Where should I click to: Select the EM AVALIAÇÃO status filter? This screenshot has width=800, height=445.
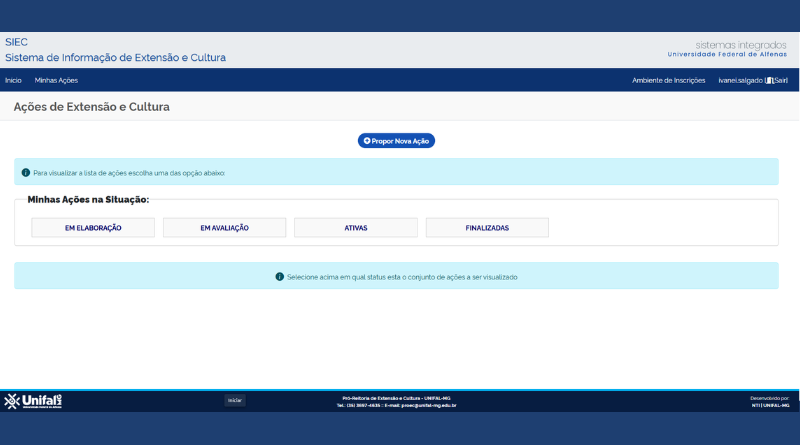pyautogui.click(x=224, y=228)
